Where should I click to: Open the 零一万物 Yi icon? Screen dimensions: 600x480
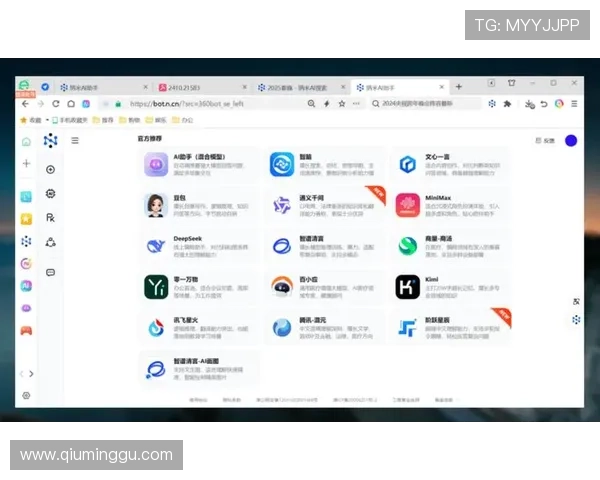[156, 287]
